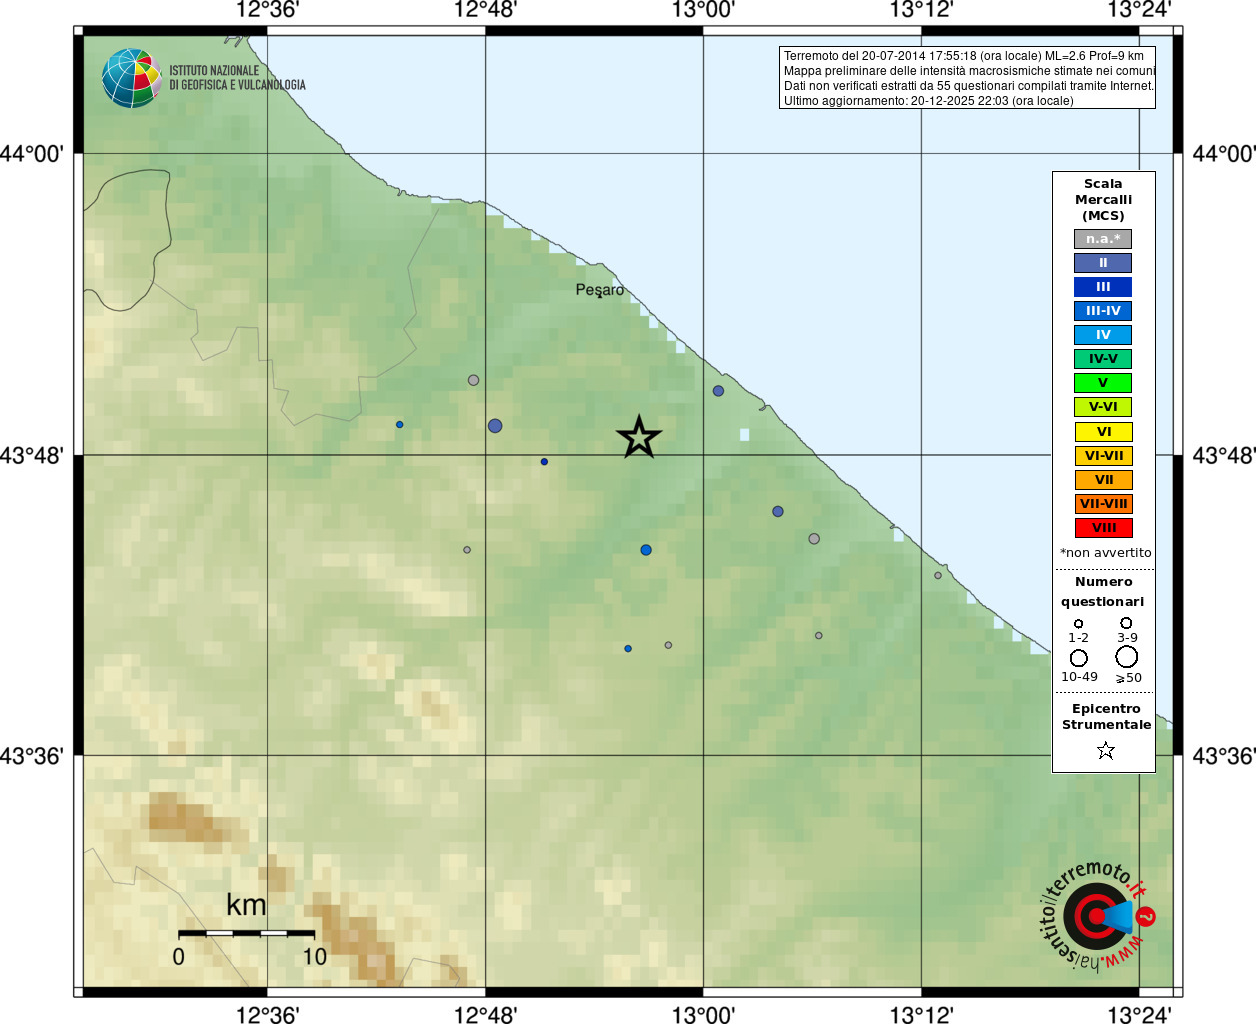
Task: Click the '10' label under the scale bar
Action: pyautogui.click(x=315, y=957)
